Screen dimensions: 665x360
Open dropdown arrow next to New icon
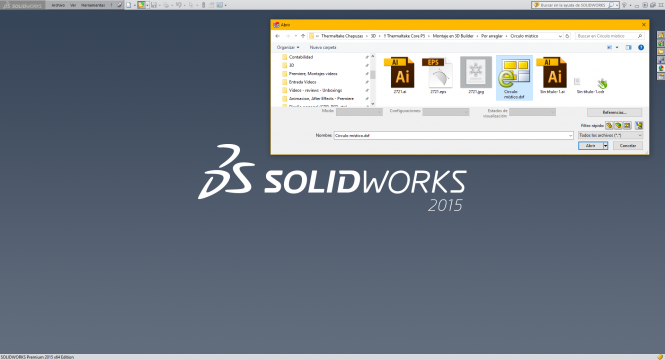tap(134, 6)
